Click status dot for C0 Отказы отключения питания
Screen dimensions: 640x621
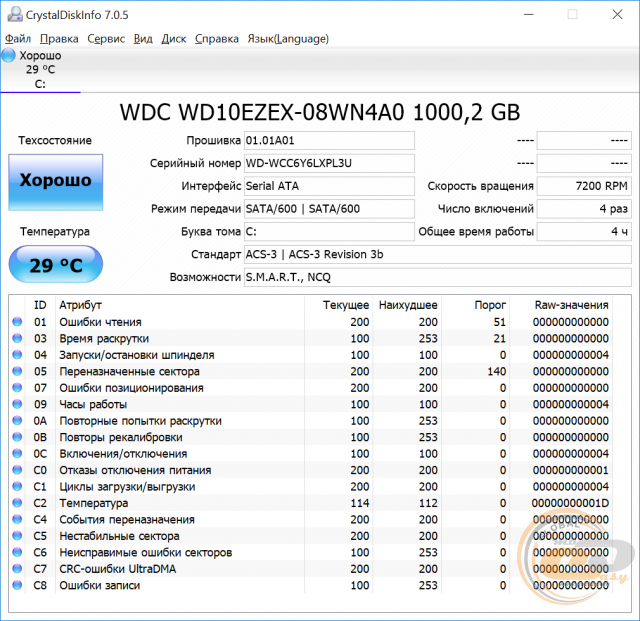coord(17,470)
